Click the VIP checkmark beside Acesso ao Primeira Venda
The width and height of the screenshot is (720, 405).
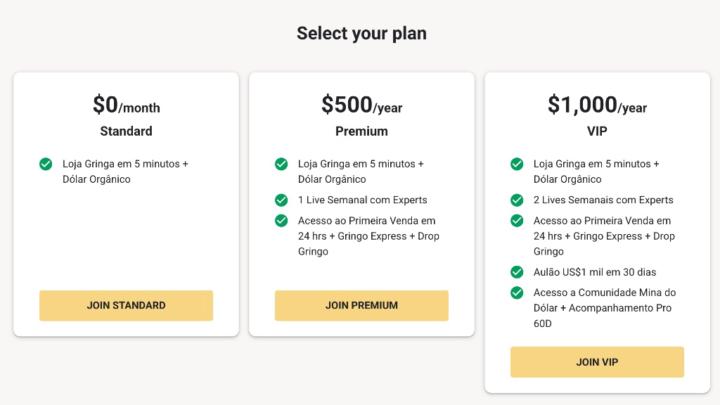(517, 221)
